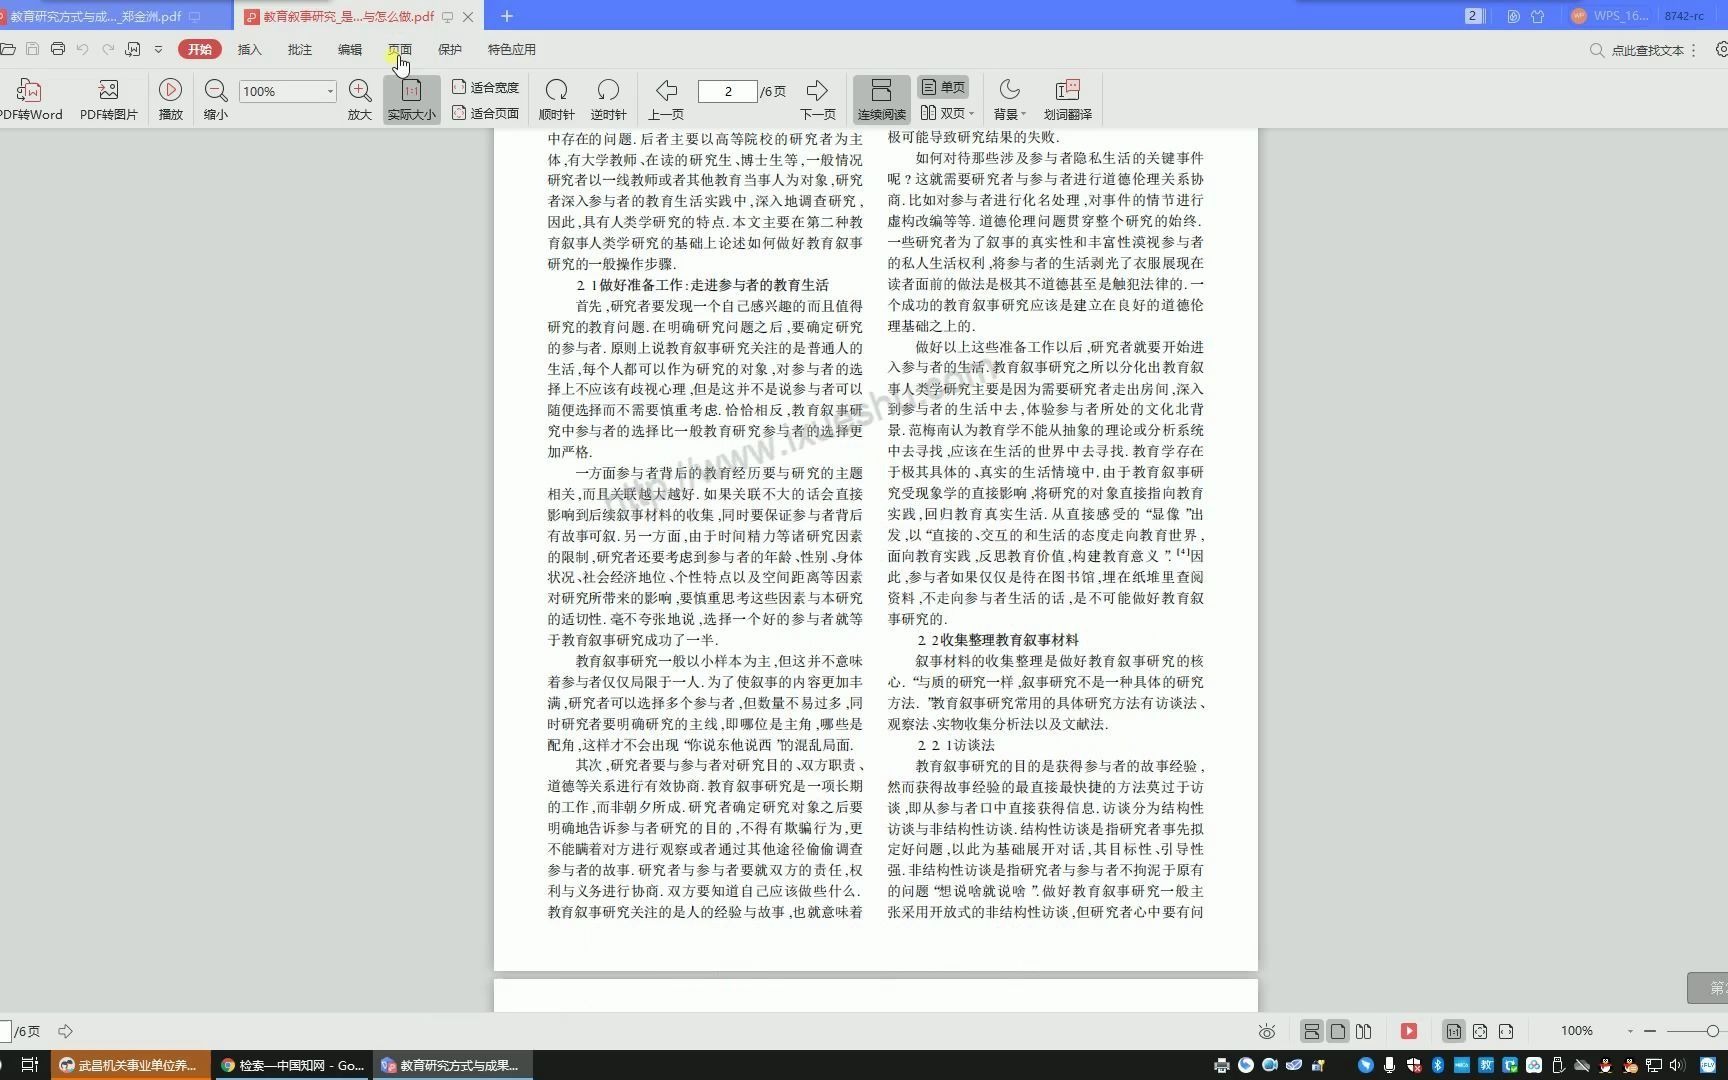Select 适合页面 fit page option
Image resolution: width=1728 pixels, height=1080 pixels.
pos(486,113)
